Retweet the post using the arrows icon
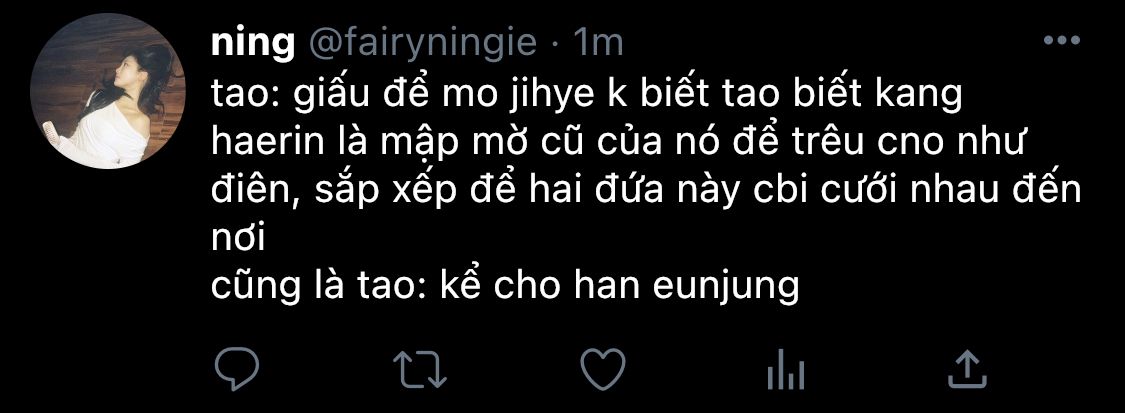1125x413 pixels. click(x=421, y=371)
